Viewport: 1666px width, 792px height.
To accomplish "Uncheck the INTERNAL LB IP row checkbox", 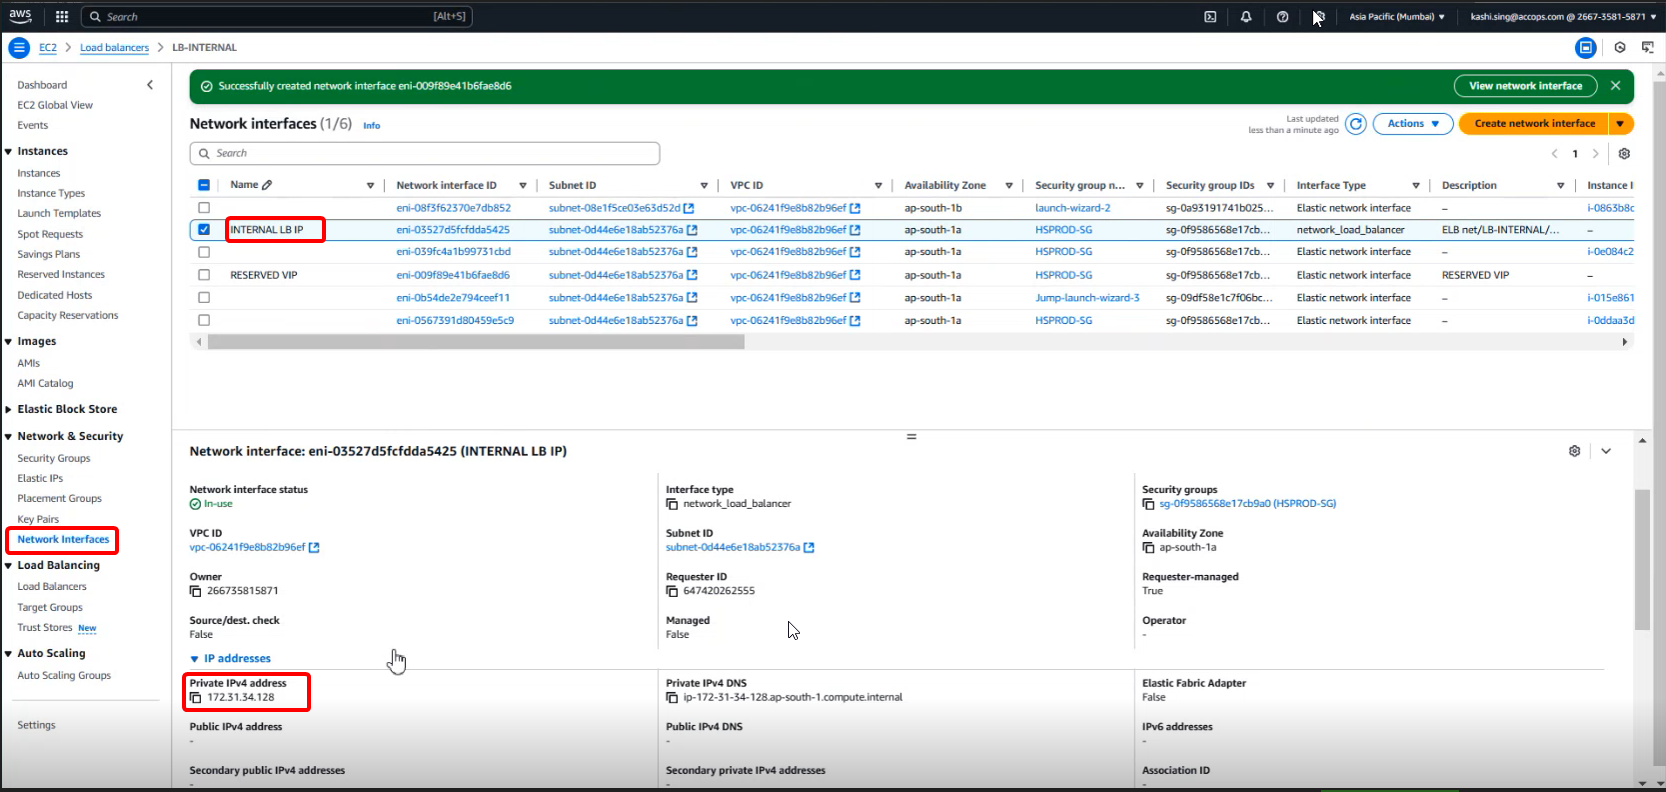I will [x=204, y=229].
